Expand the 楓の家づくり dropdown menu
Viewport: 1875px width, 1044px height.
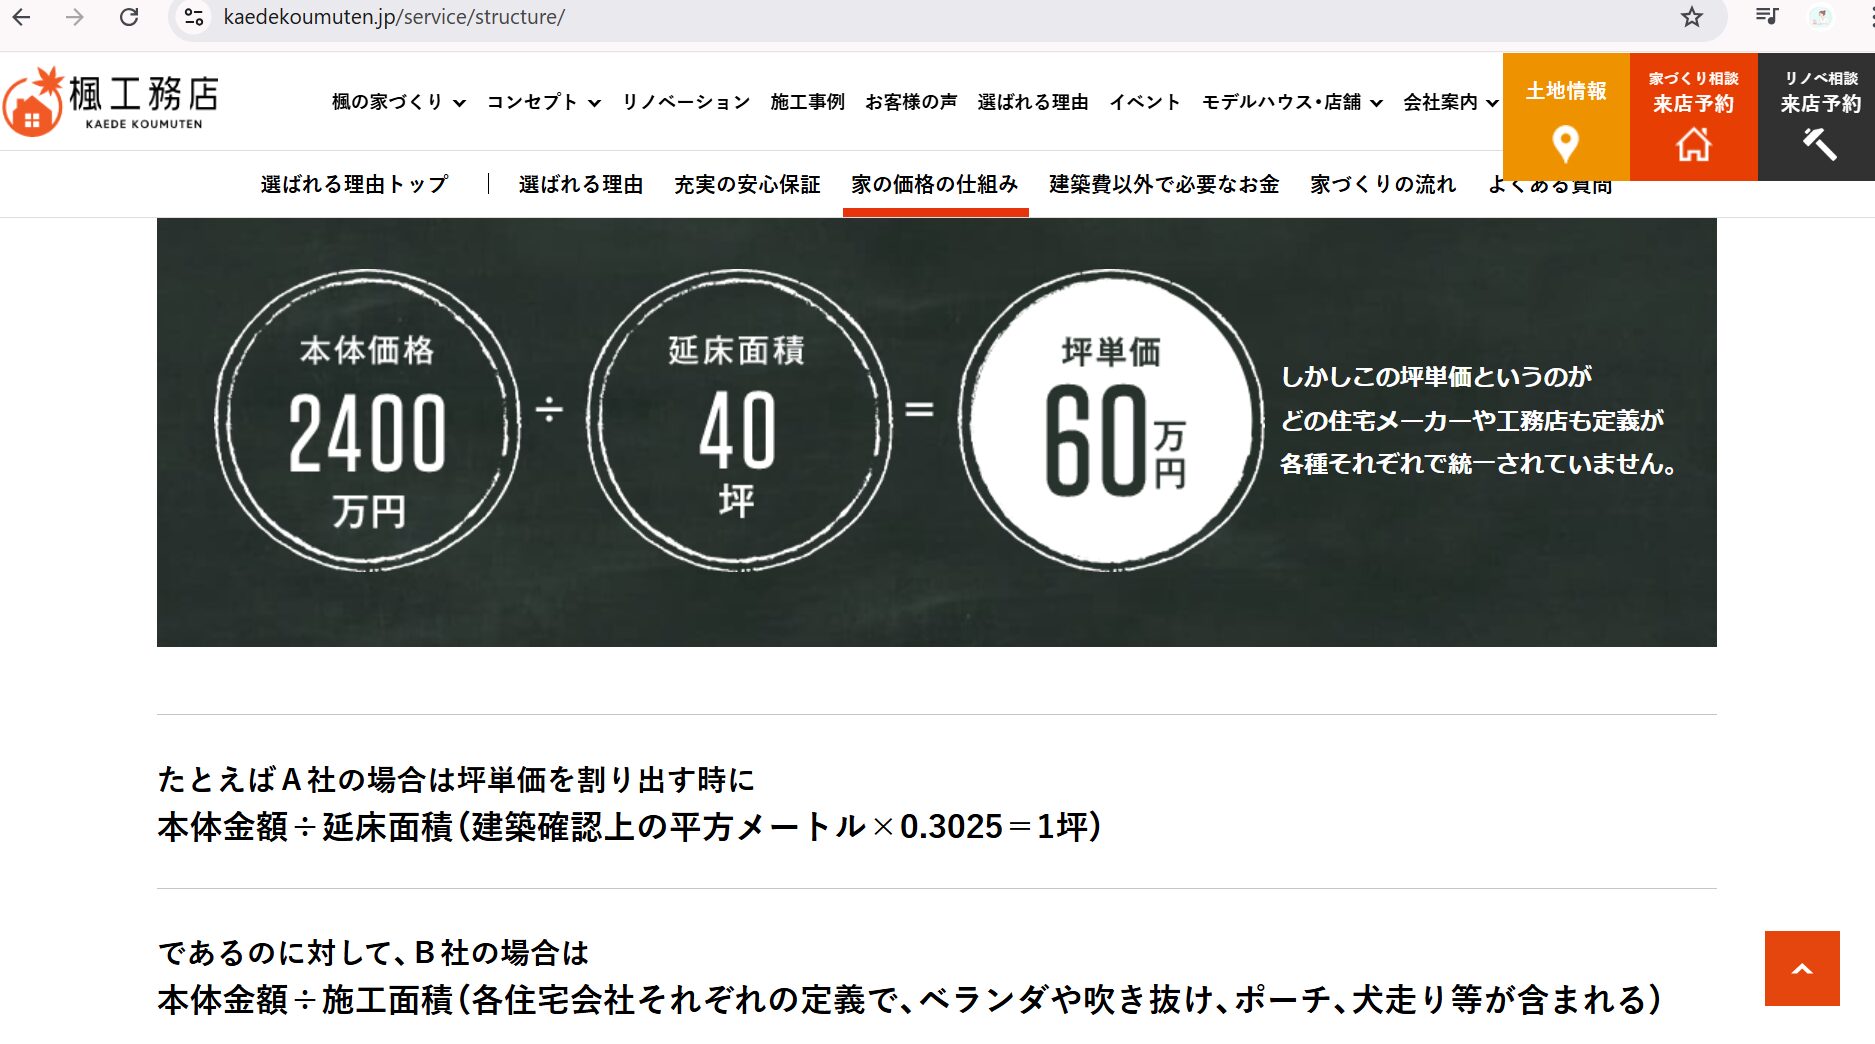tap(398, 102)
